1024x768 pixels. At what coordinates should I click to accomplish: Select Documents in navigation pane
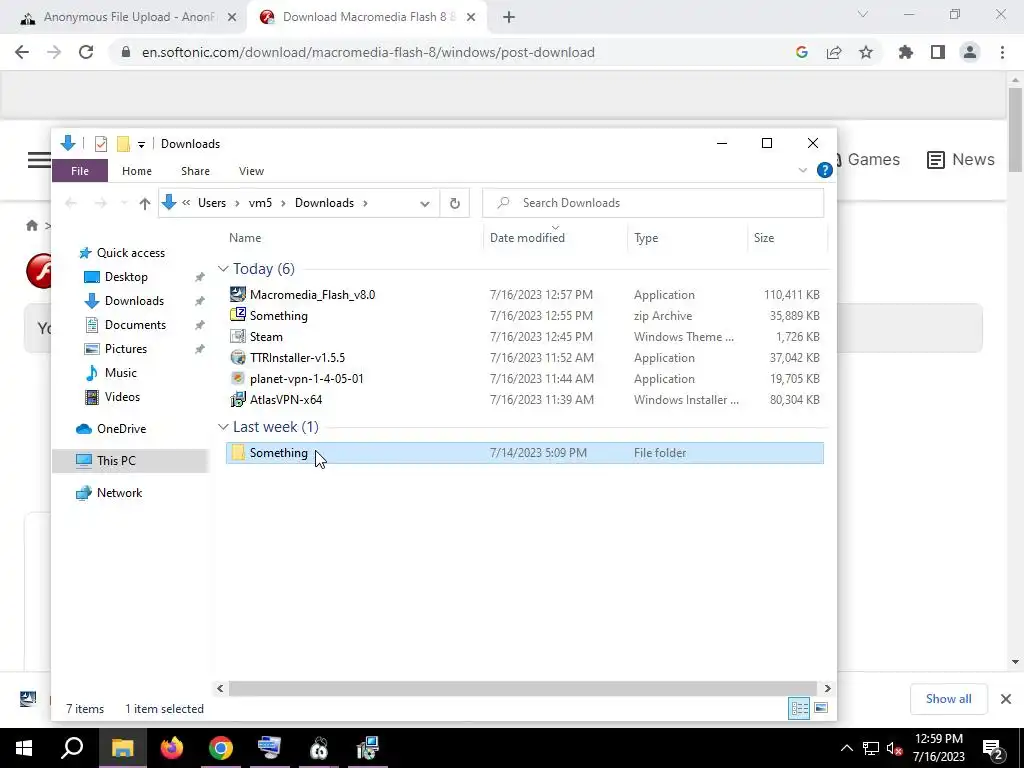(x=135, y=325)
